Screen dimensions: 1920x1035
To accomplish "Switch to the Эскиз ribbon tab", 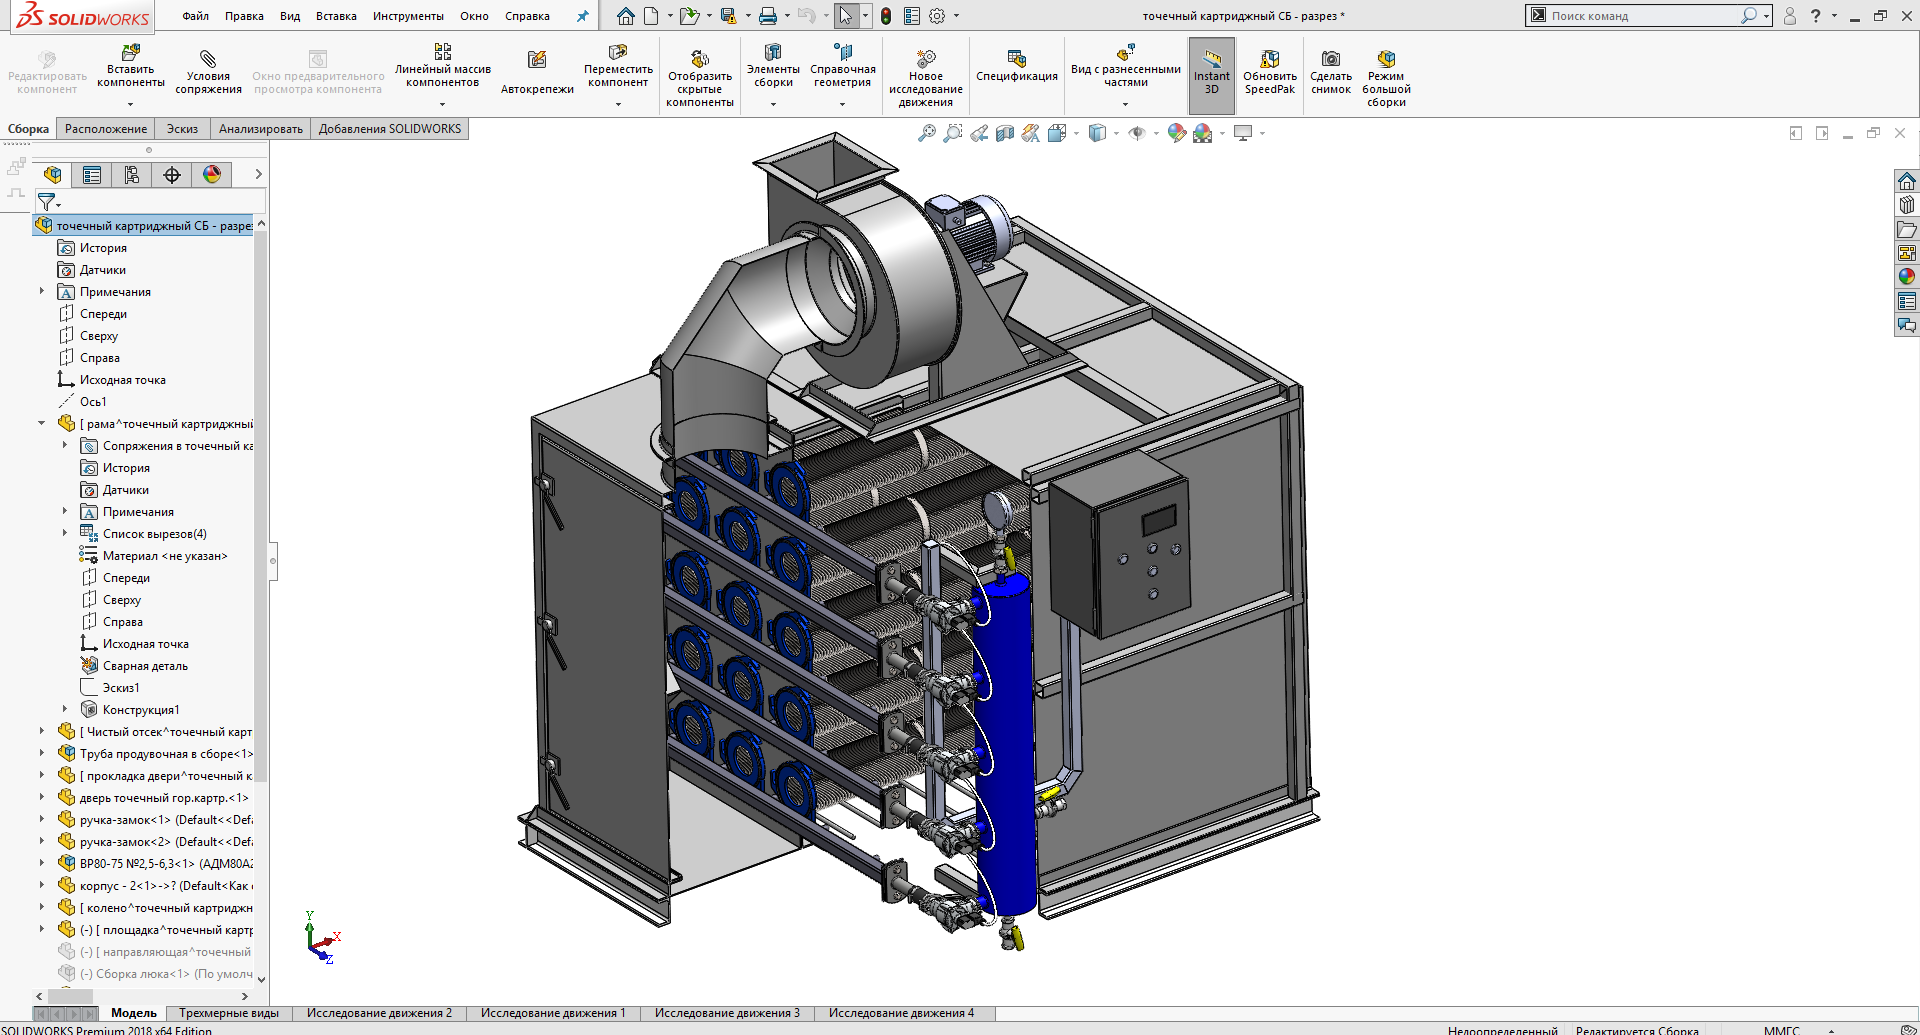I will pyautogui.click(x=182, y=129).
